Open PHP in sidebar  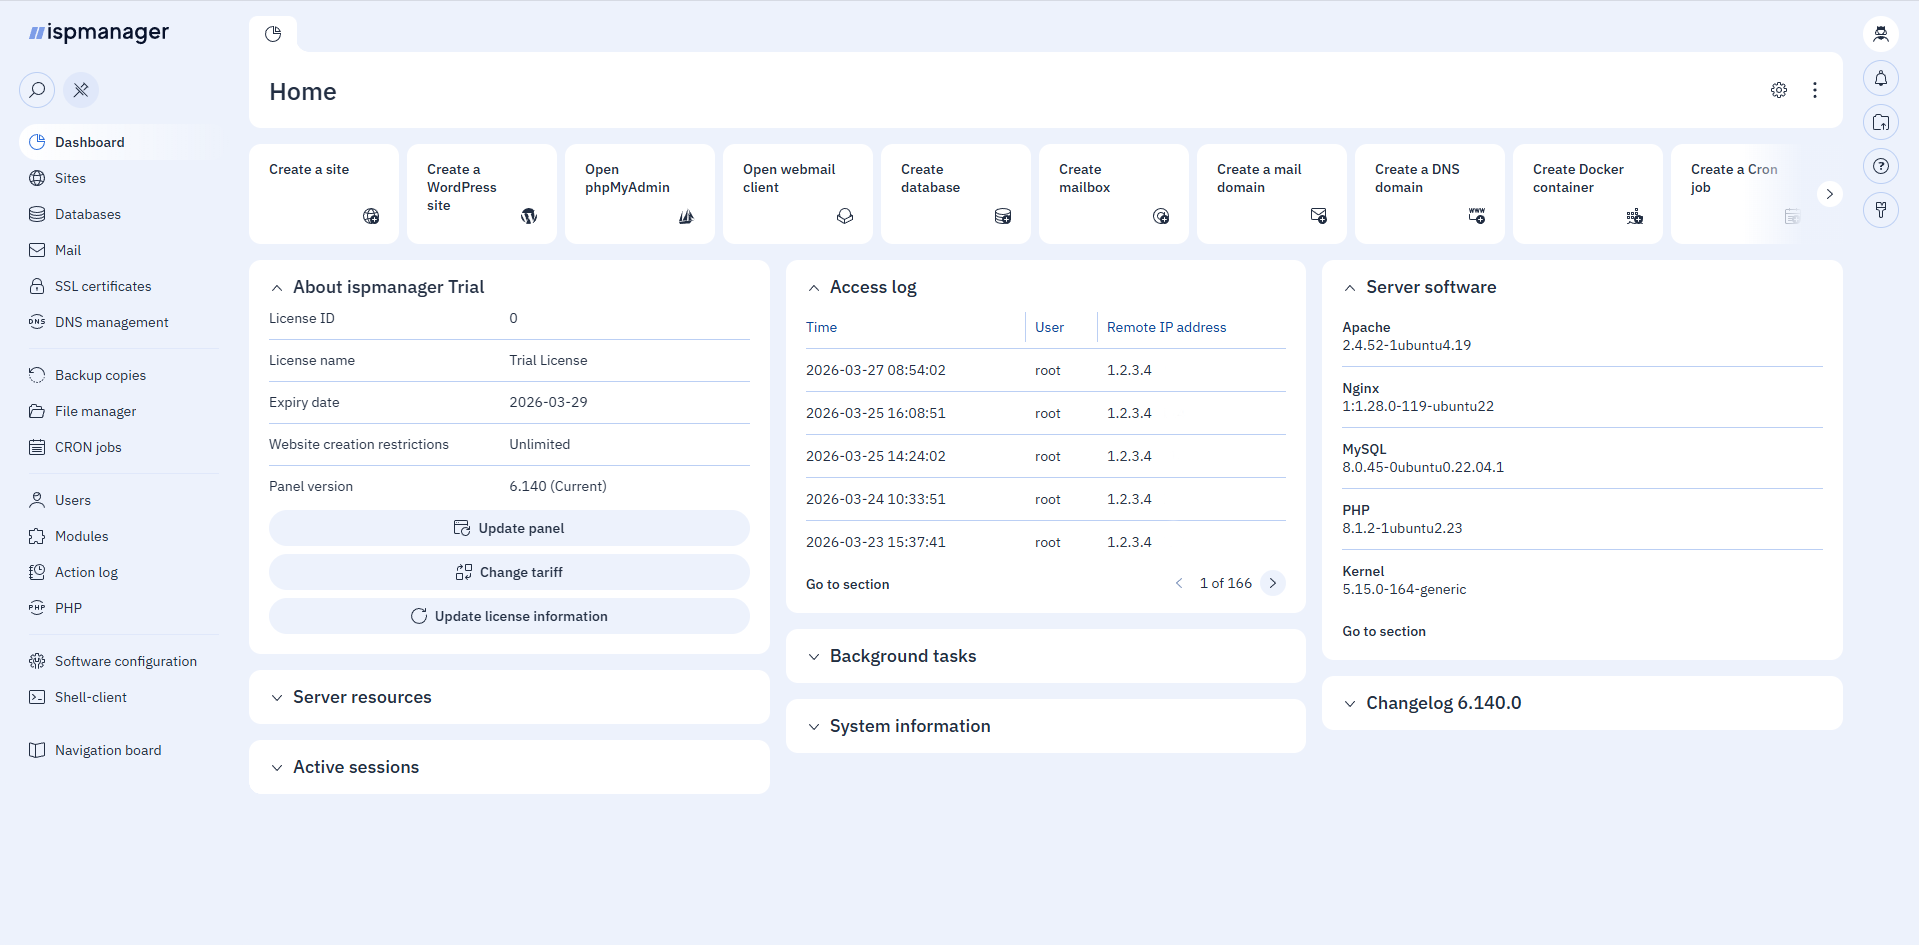(119, 608)
